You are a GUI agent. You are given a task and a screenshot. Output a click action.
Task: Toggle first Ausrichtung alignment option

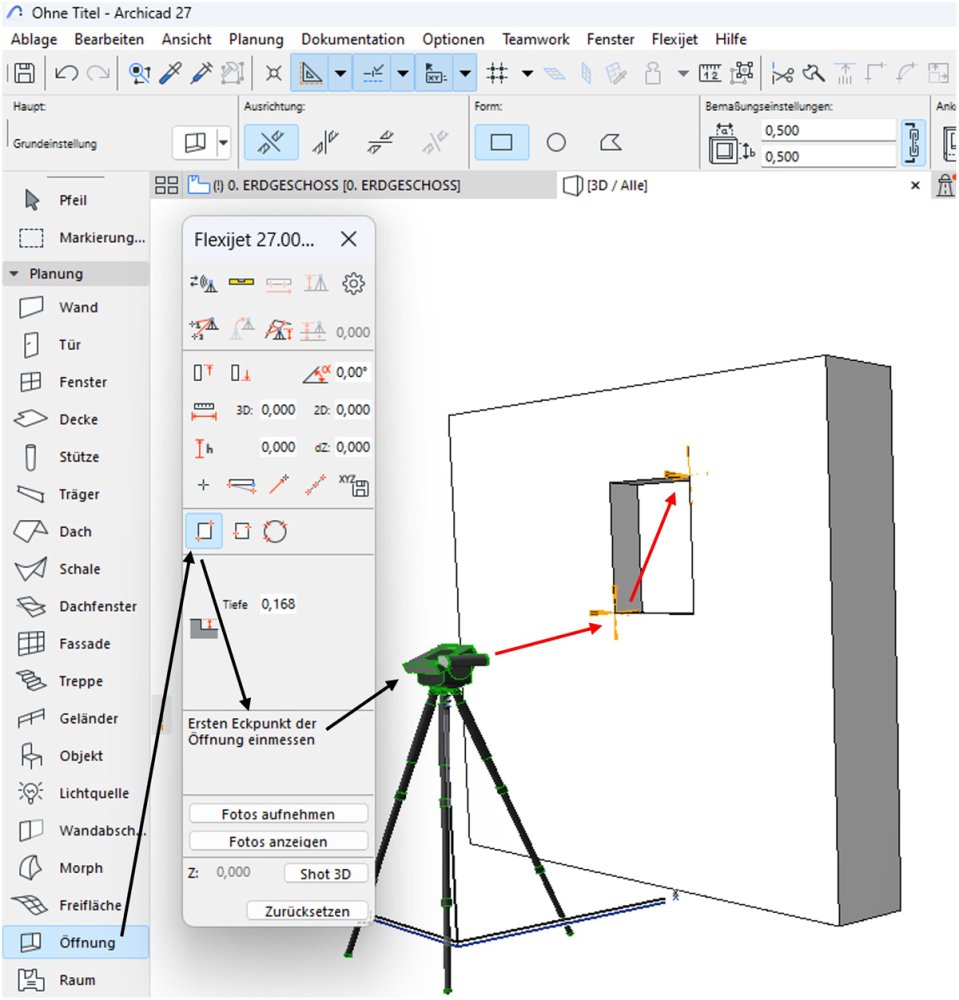tap(271, 142)
